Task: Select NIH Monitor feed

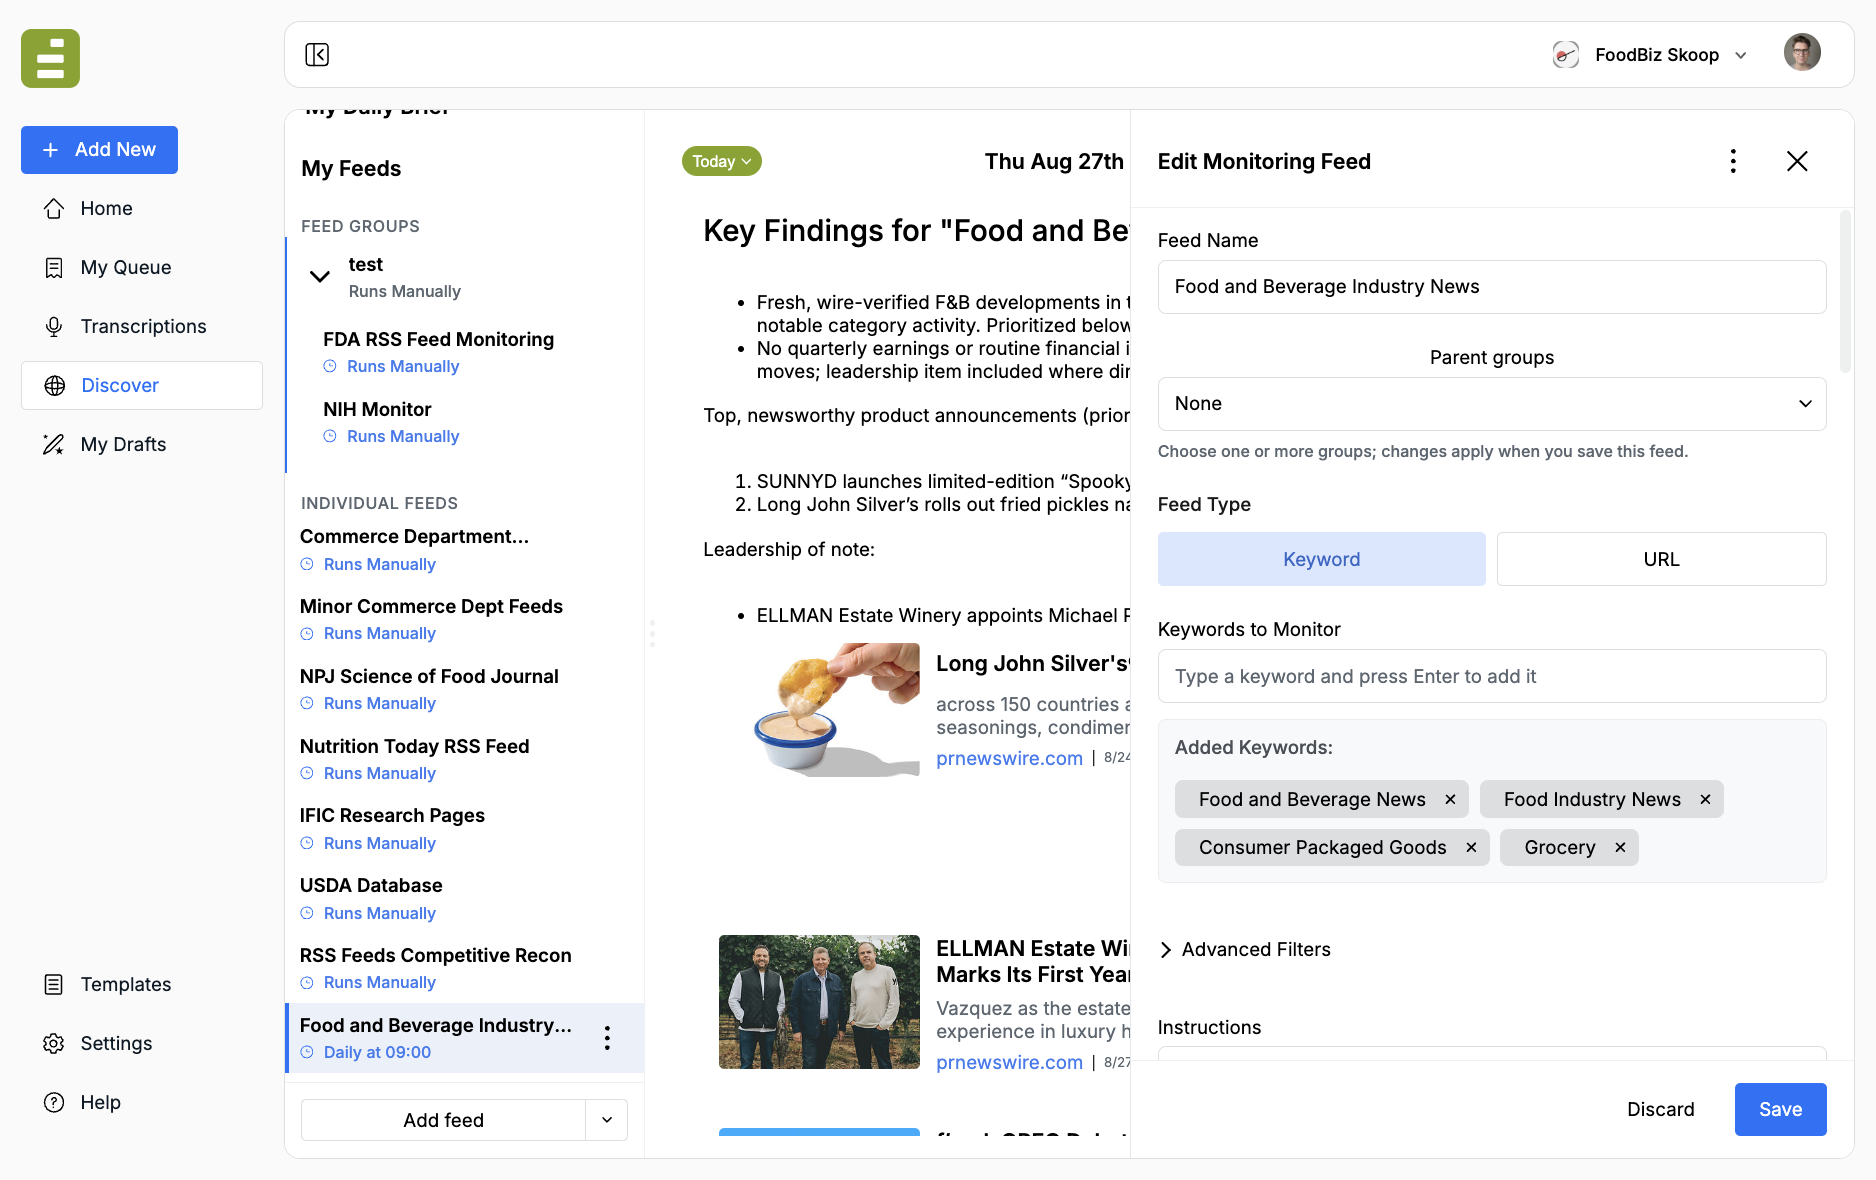Action: pos(391,422)
